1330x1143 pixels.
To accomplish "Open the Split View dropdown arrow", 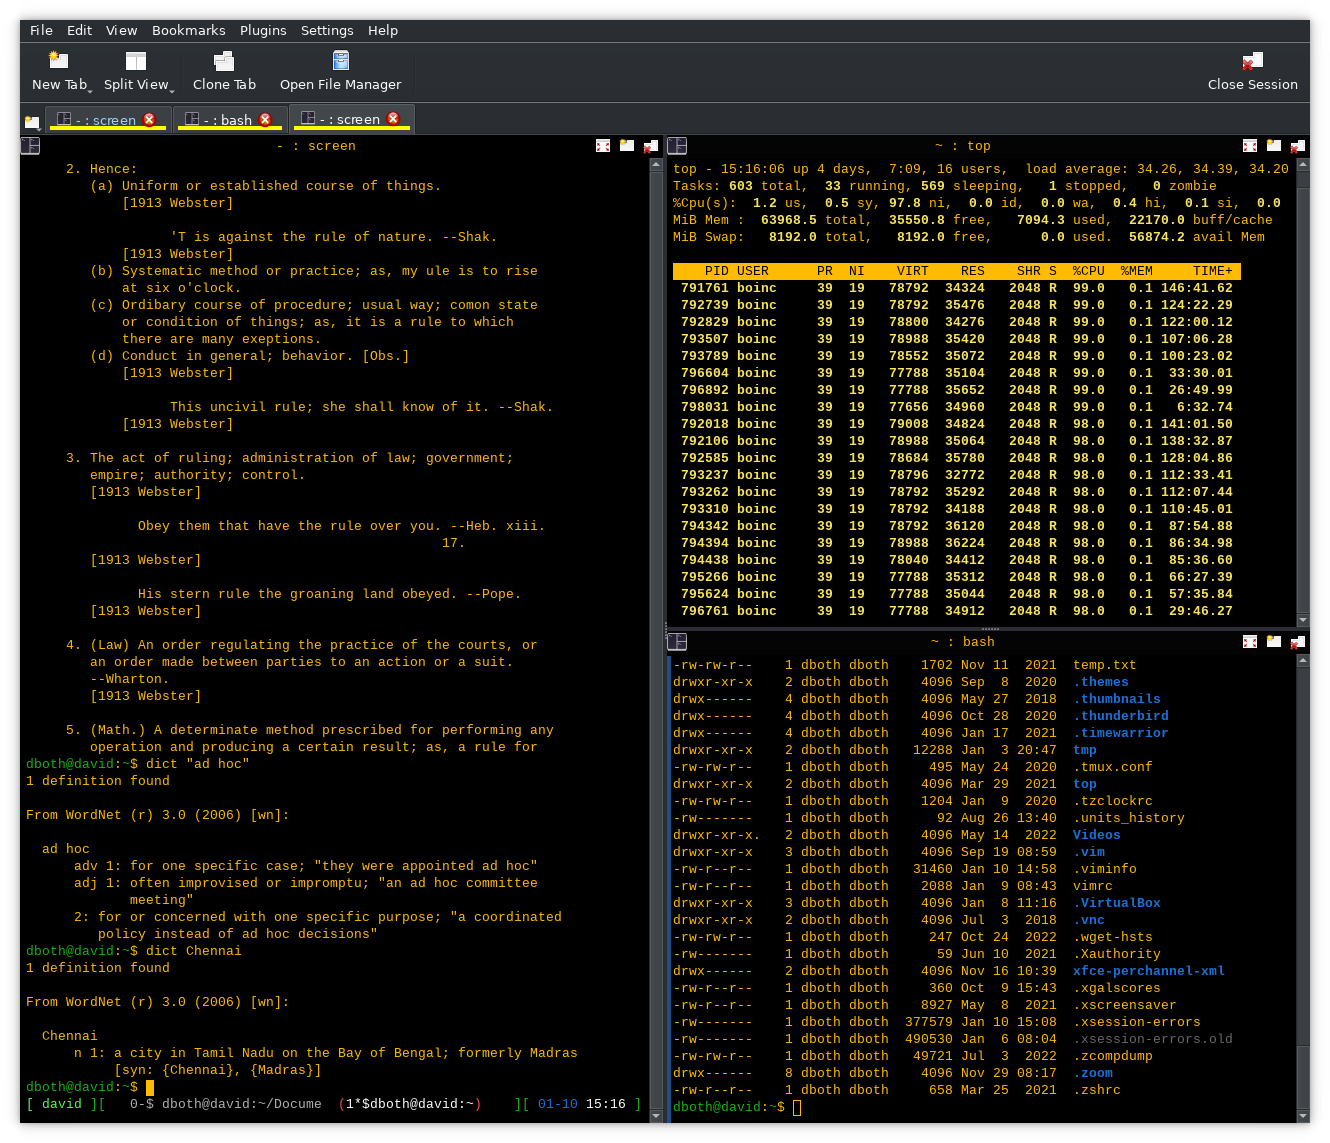I will click(172, 90).
